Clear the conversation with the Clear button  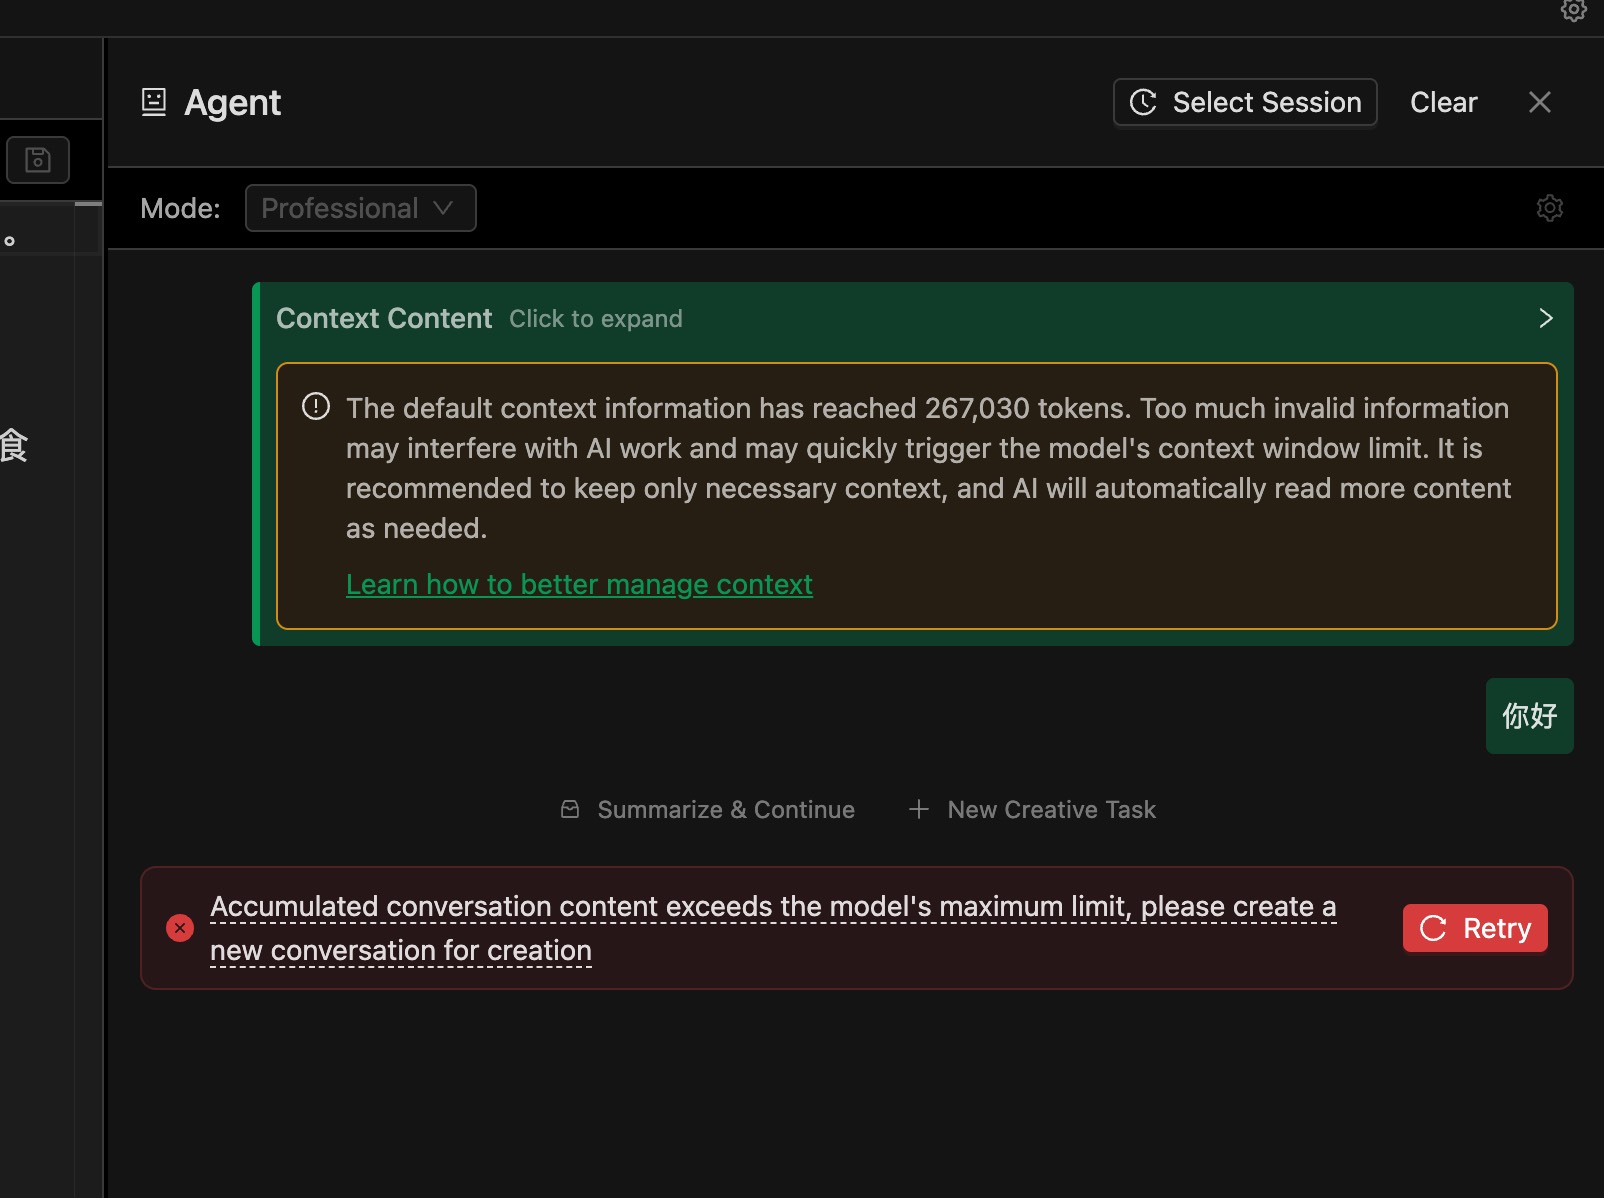coord(1443,102)
